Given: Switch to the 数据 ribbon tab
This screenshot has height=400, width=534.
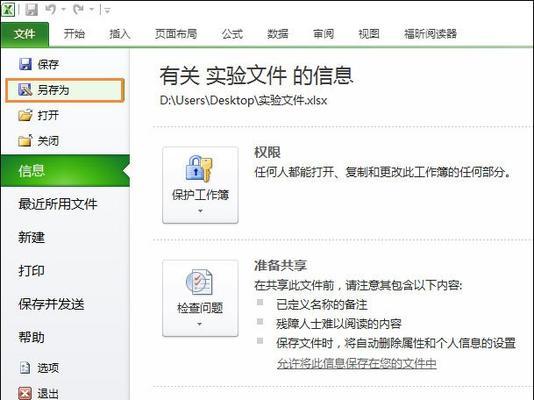Looking at the screenshot, I should click(x=278, y=34).
